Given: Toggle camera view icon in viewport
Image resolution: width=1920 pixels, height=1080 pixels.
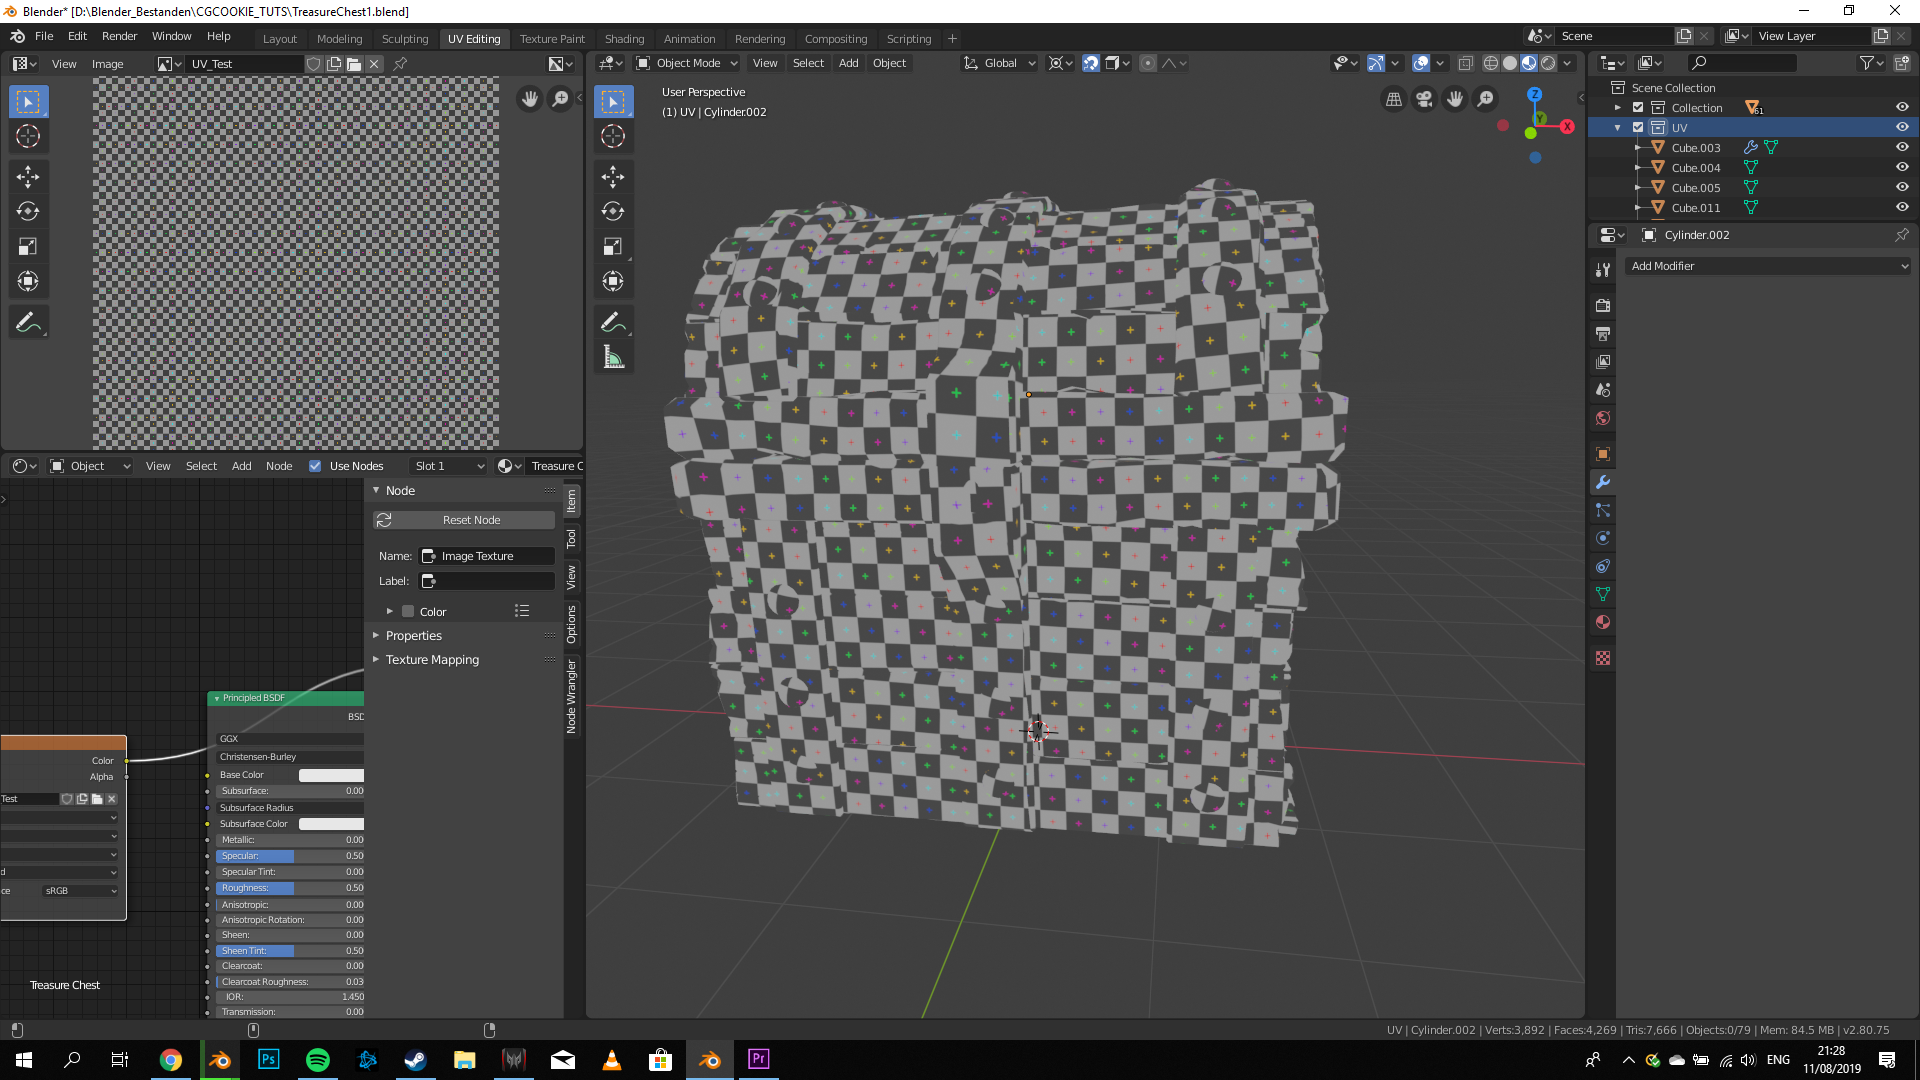Looking at the screenshot, I should tap(1424, 99).
